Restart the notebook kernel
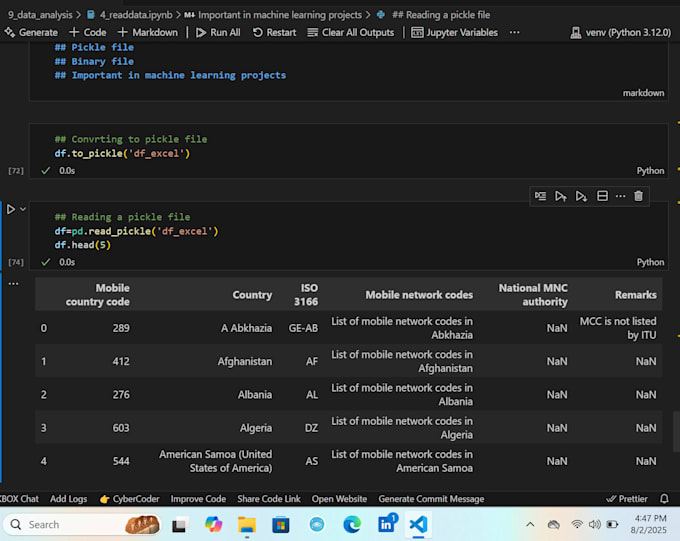This screenshot has height=541, width=680. (x=274, y=33)
